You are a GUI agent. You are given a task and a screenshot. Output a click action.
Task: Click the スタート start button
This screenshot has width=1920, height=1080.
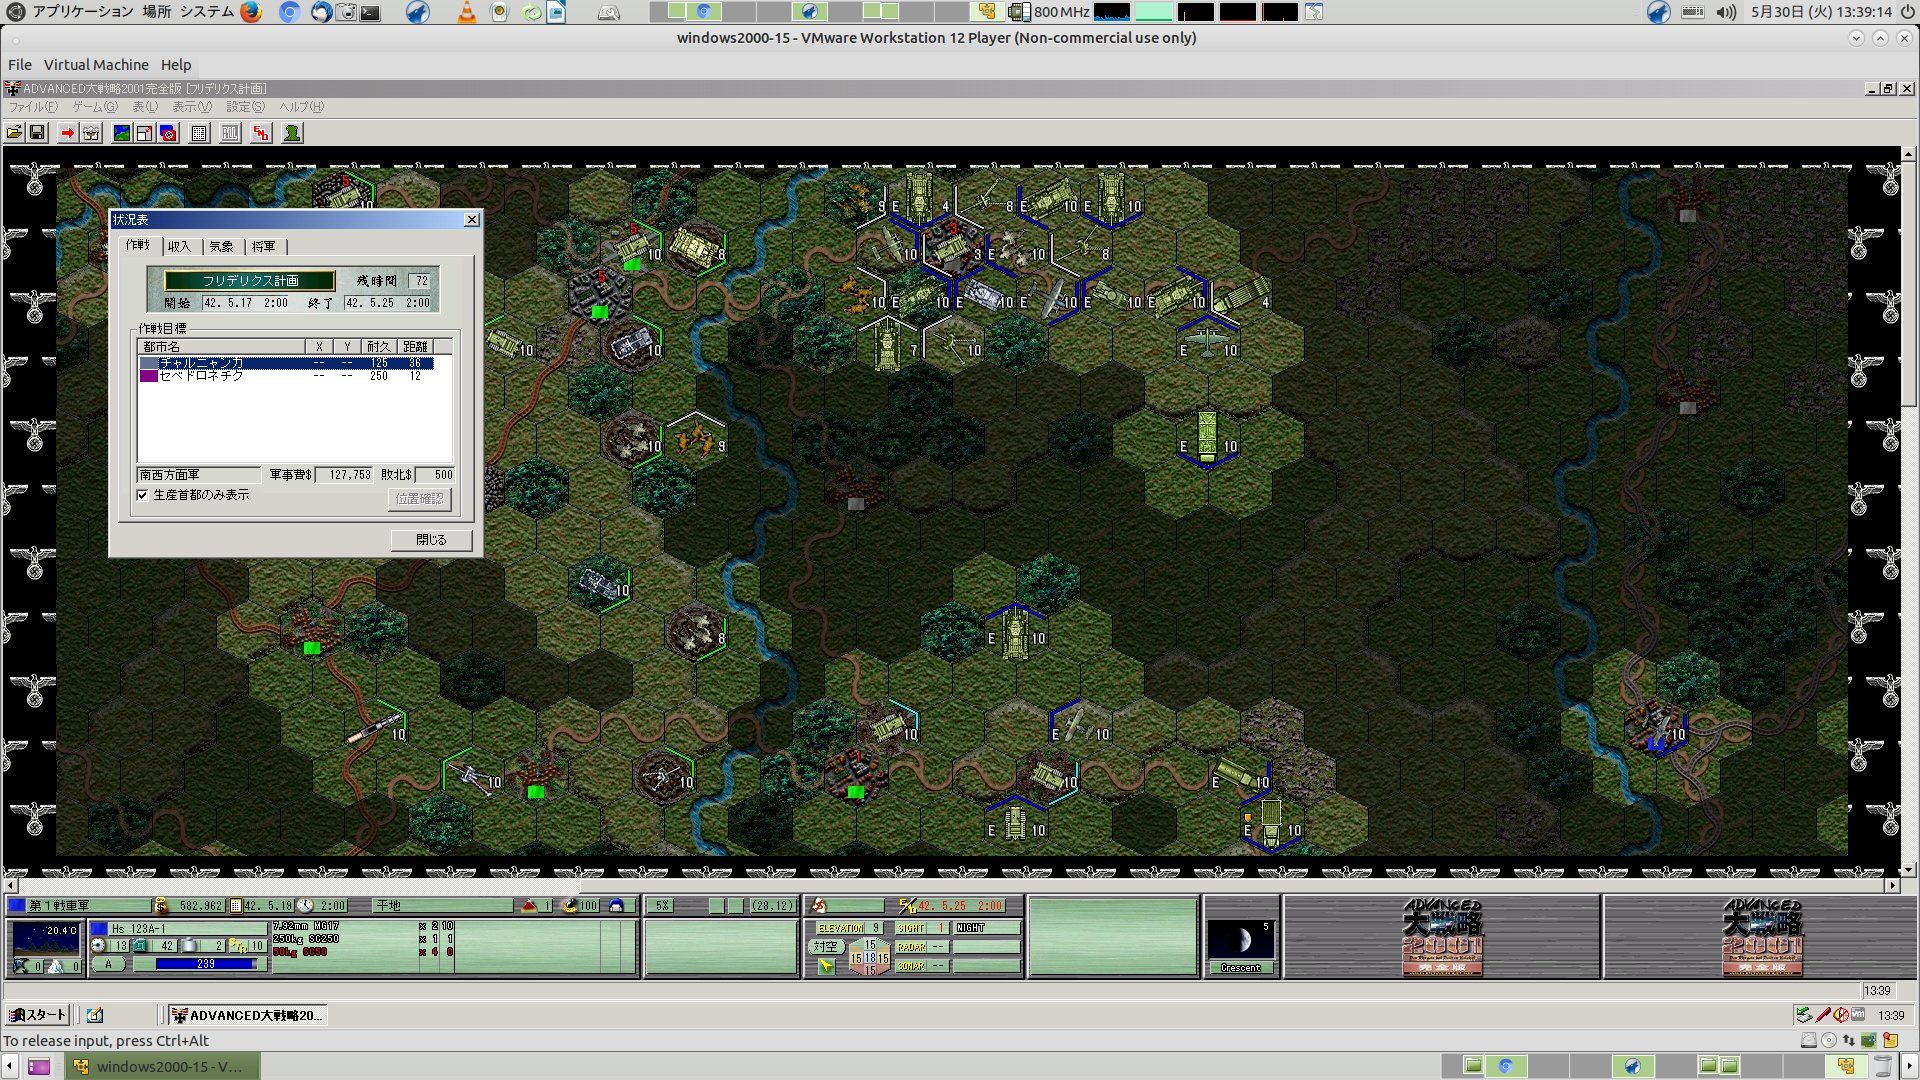click(x=38, y=1015)
